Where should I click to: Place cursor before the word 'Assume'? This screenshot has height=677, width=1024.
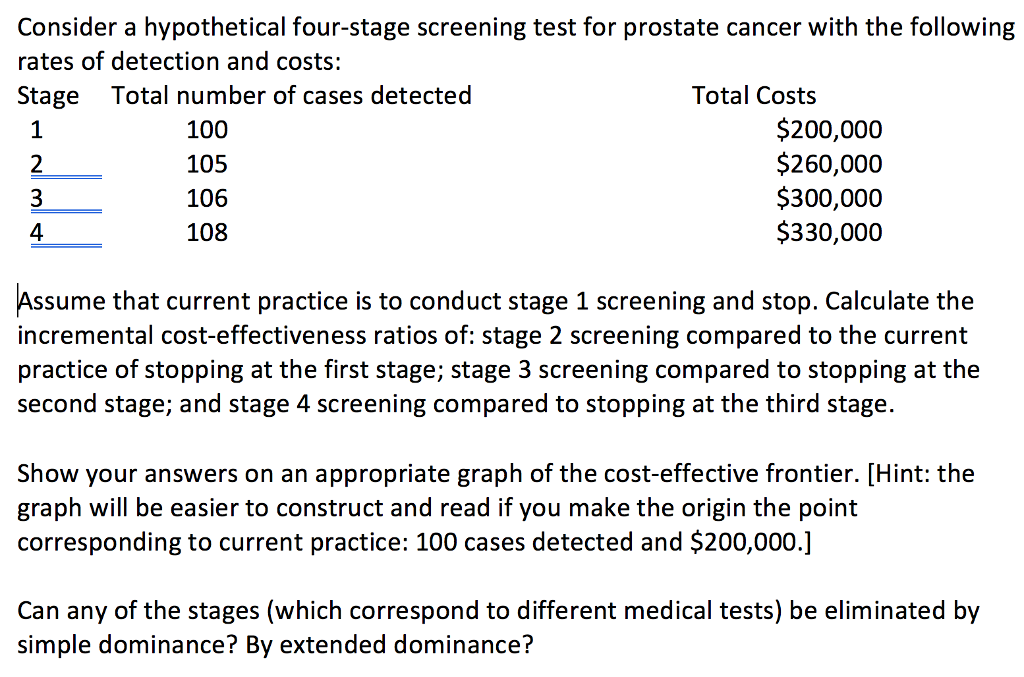[18, 301]
